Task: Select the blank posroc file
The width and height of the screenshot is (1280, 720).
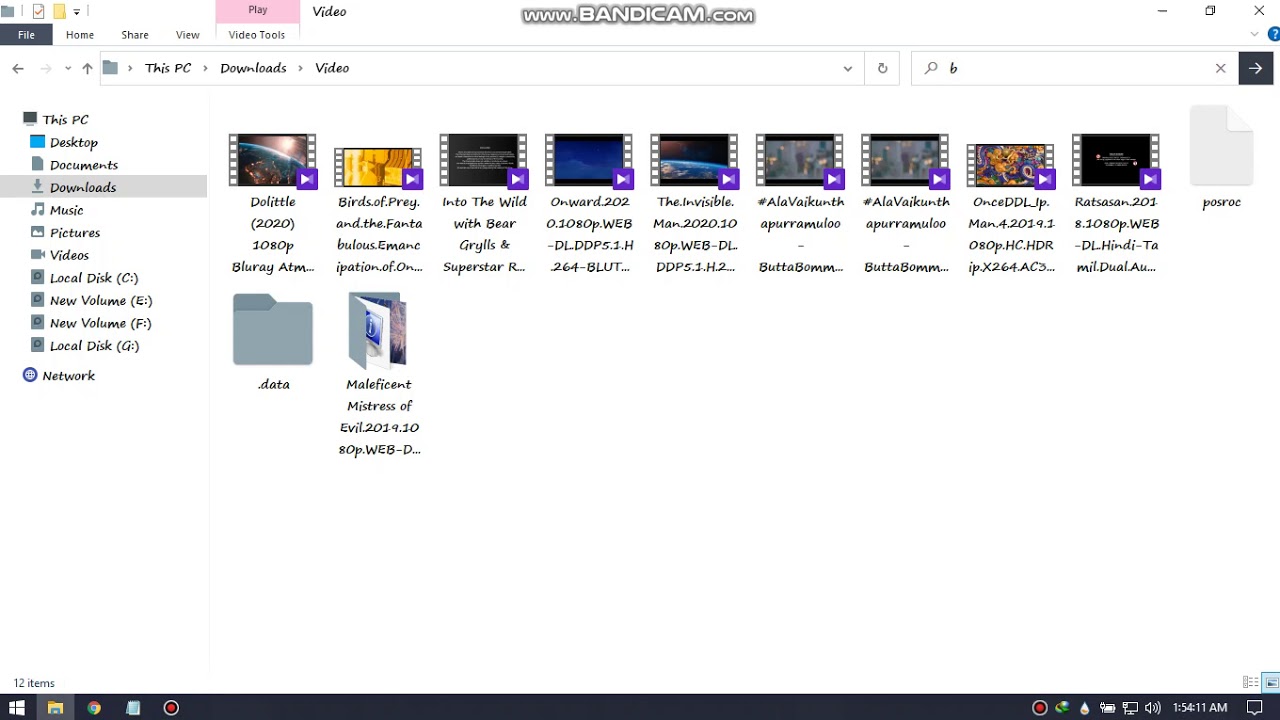Action: click(x=1221, y=158)
